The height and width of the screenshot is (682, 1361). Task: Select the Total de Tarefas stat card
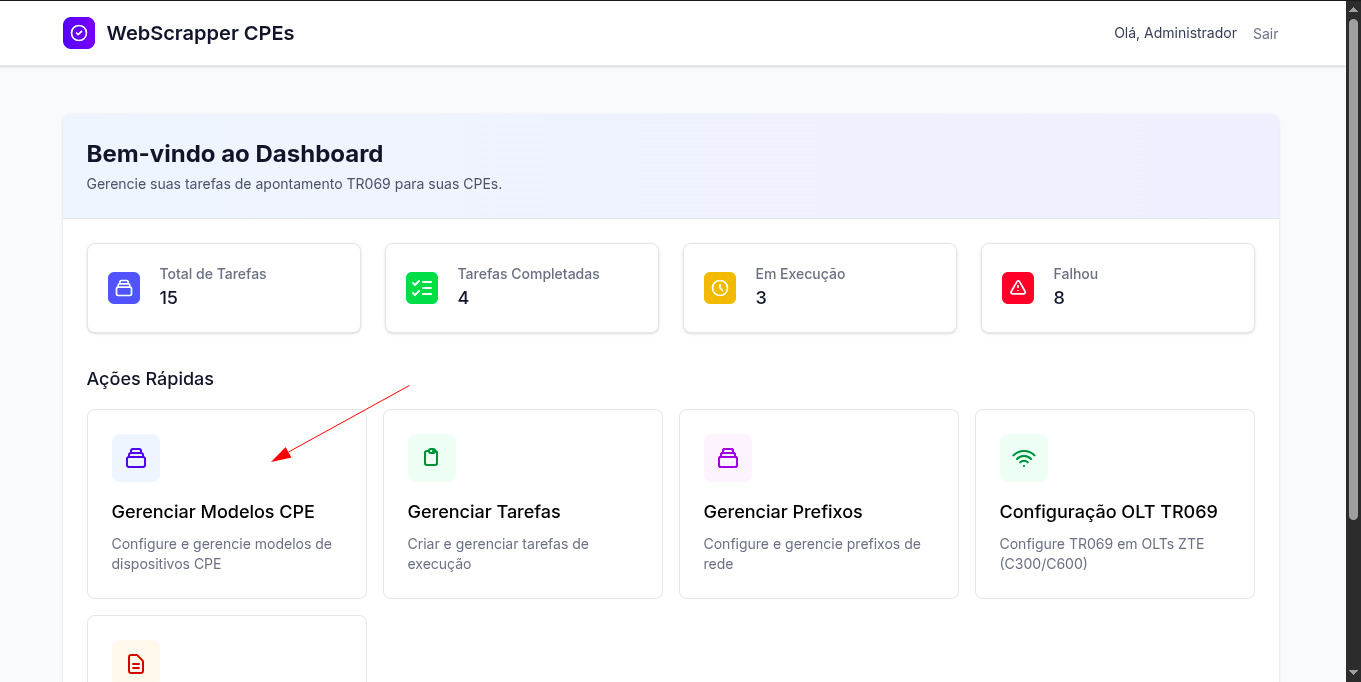click(x=224, y=288)
